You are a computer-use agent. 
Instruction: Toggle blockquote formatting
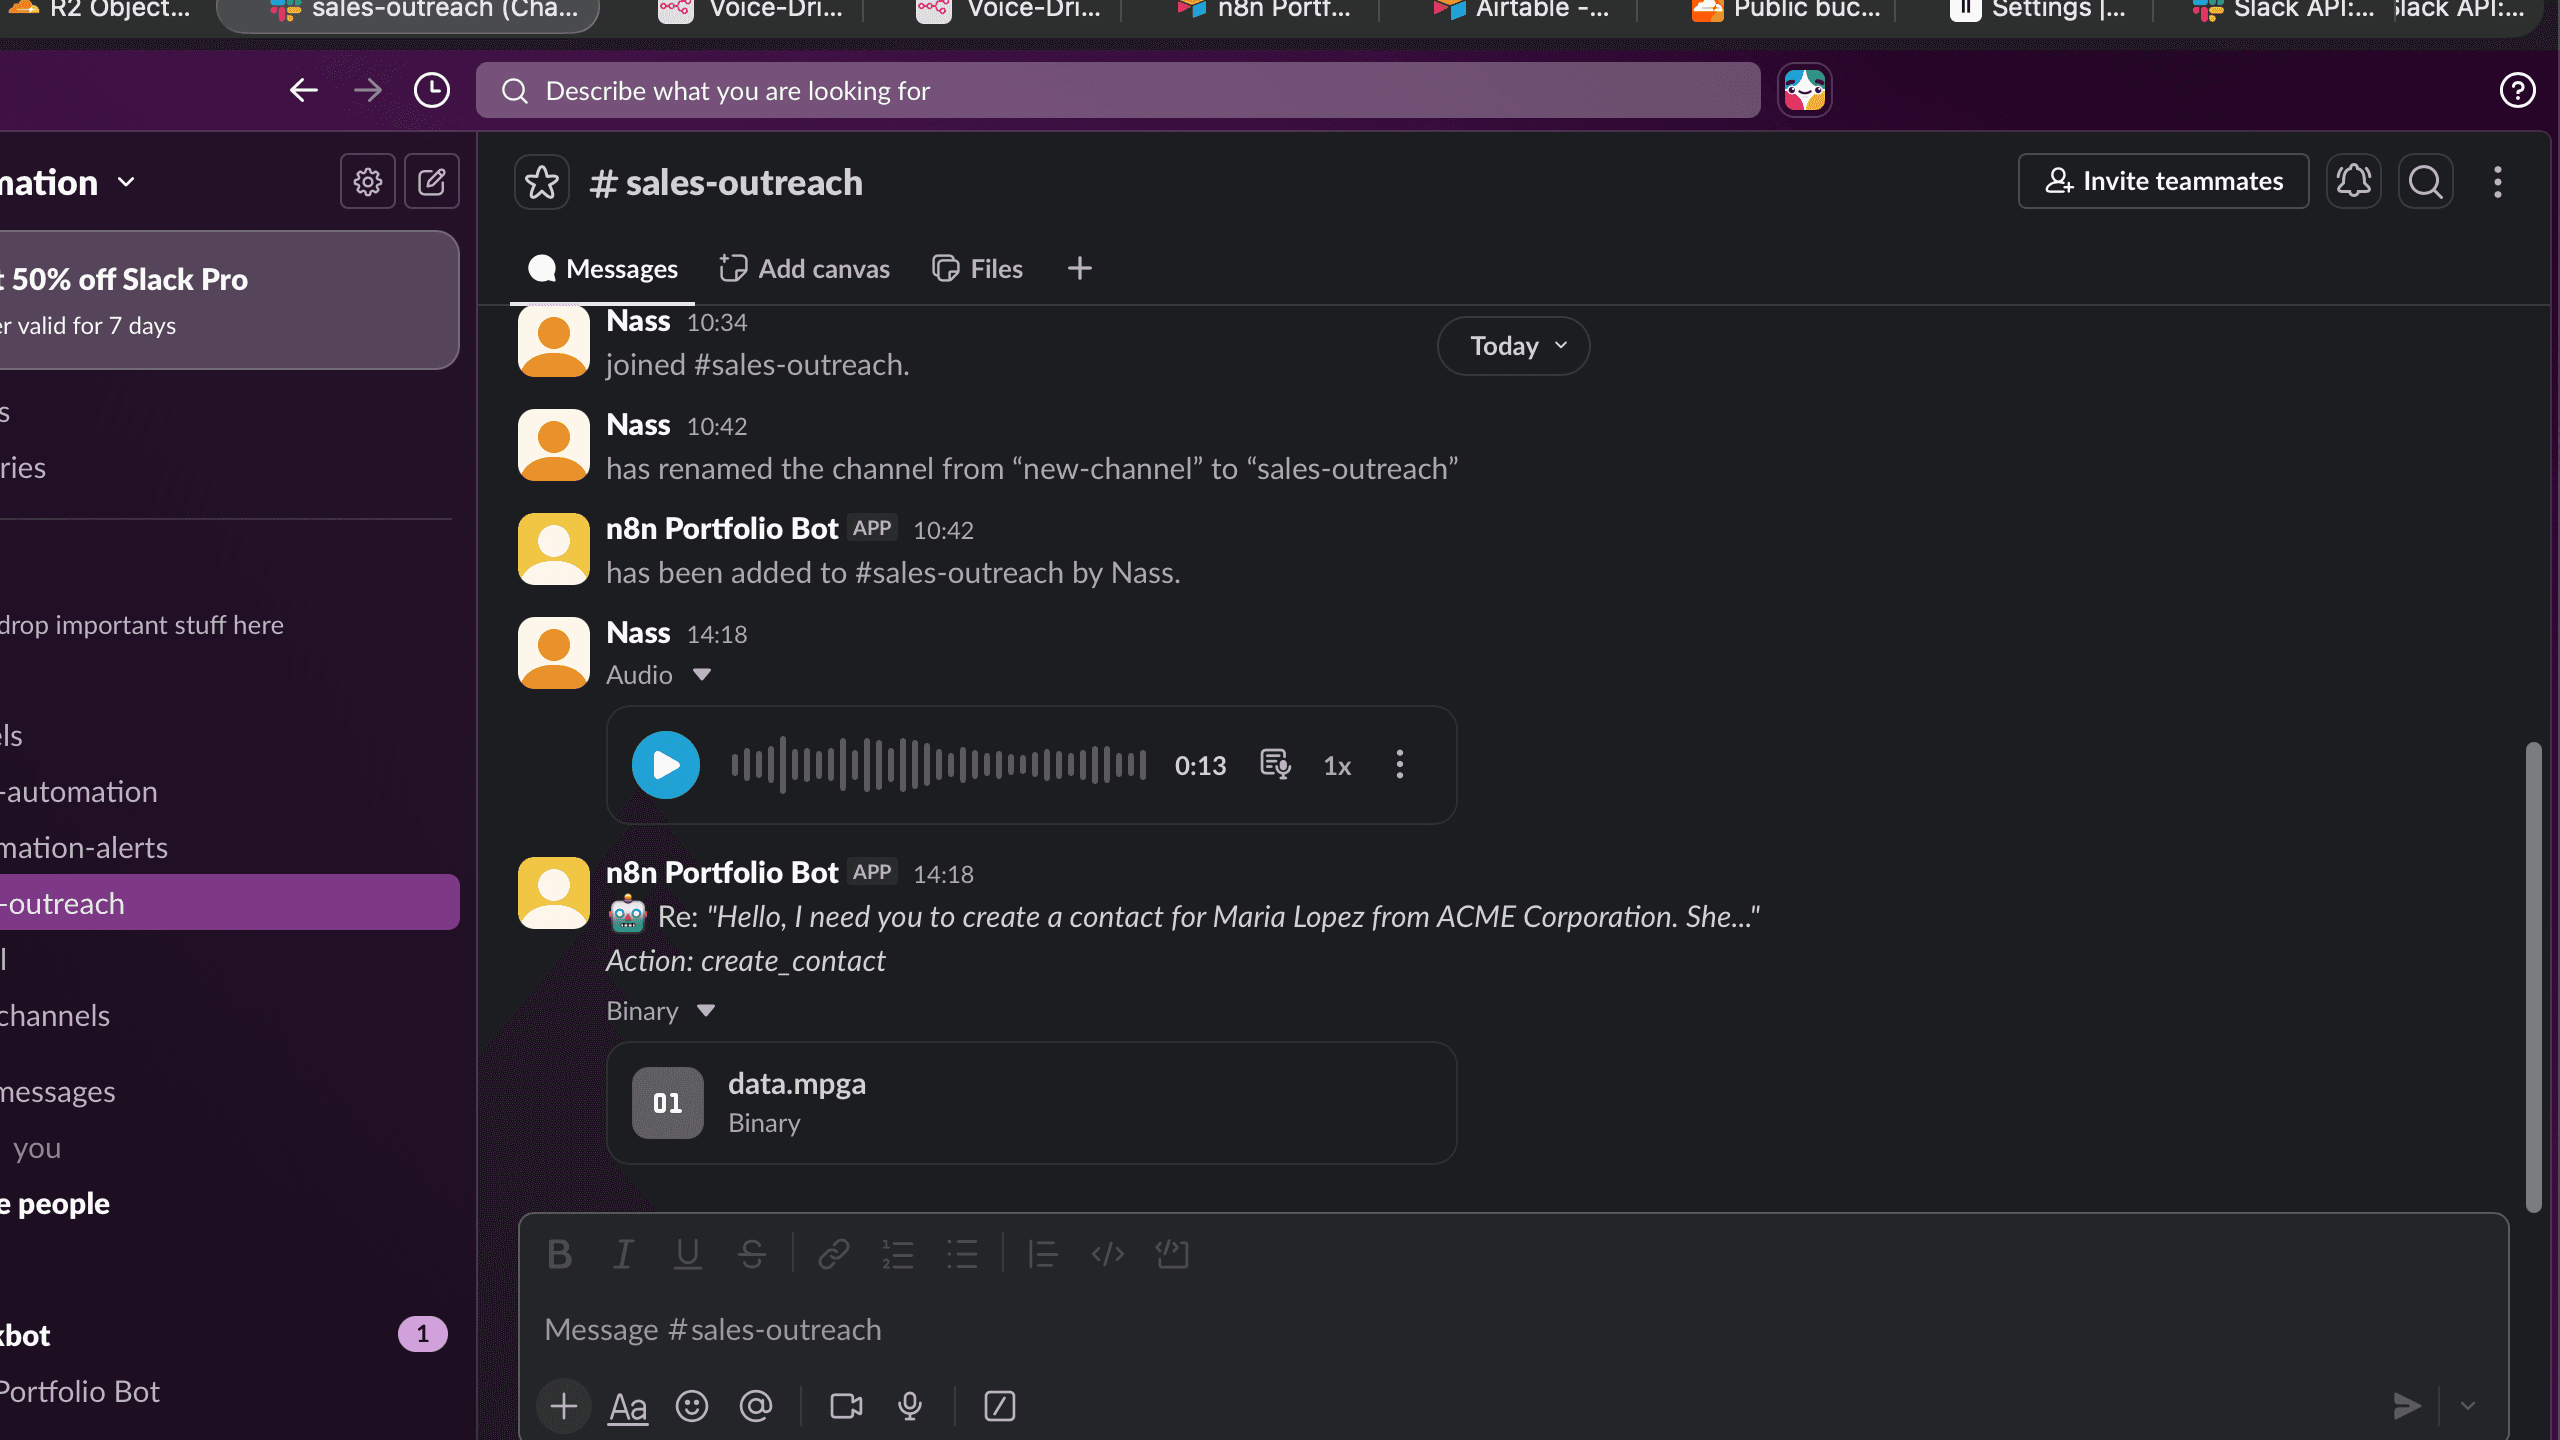[1043, 1254]
